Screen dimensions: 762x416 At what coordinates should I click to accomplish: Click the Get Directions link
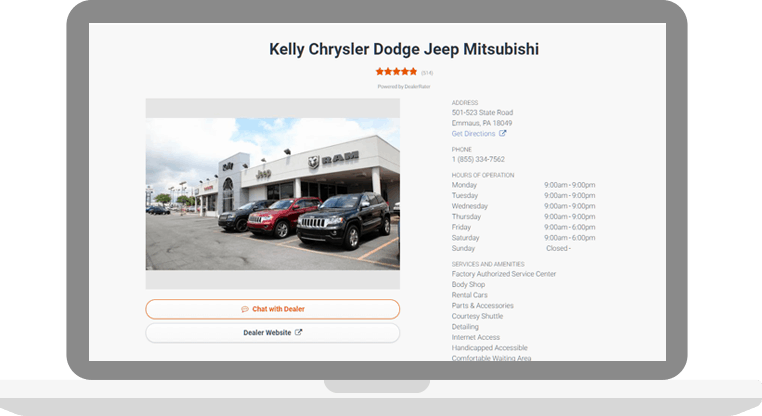pyautogui.click(x=473, y=134)
